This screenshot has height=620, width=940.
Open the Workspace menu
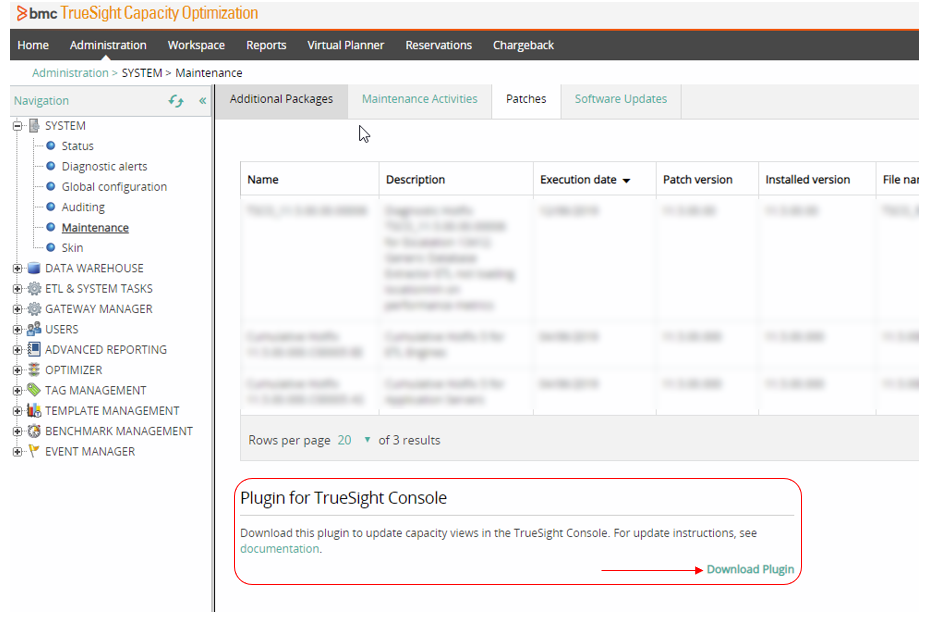tap(196, 45)
